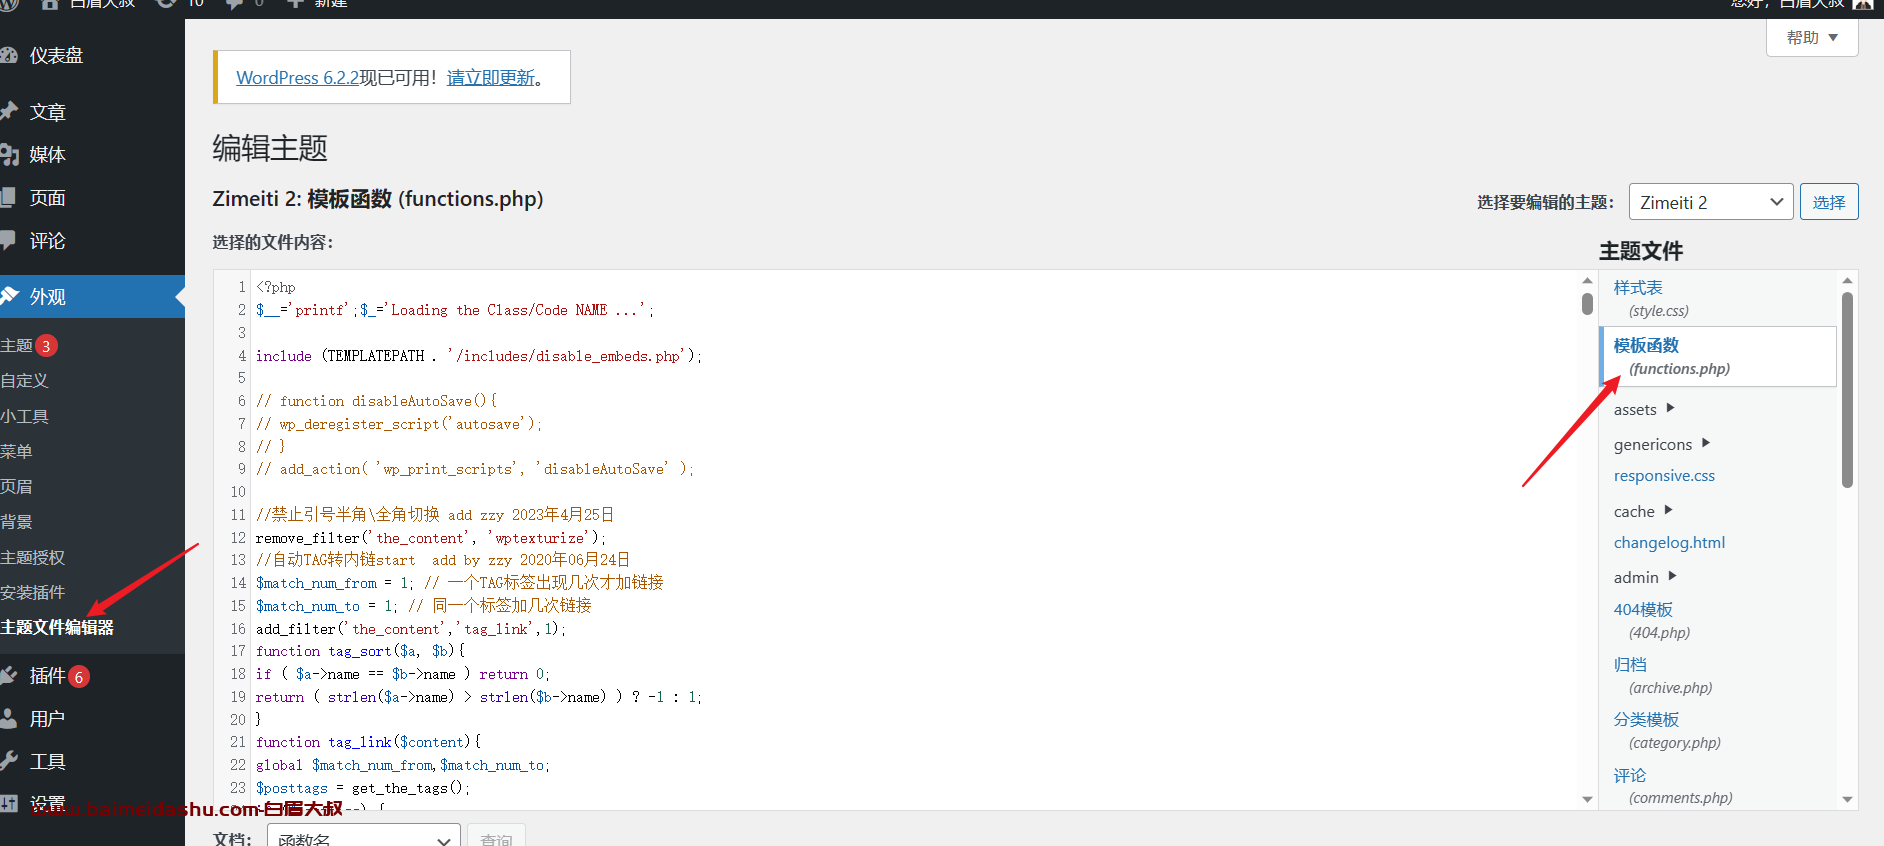
Task: Expand the assets folder
Action: coord(1643,409)
